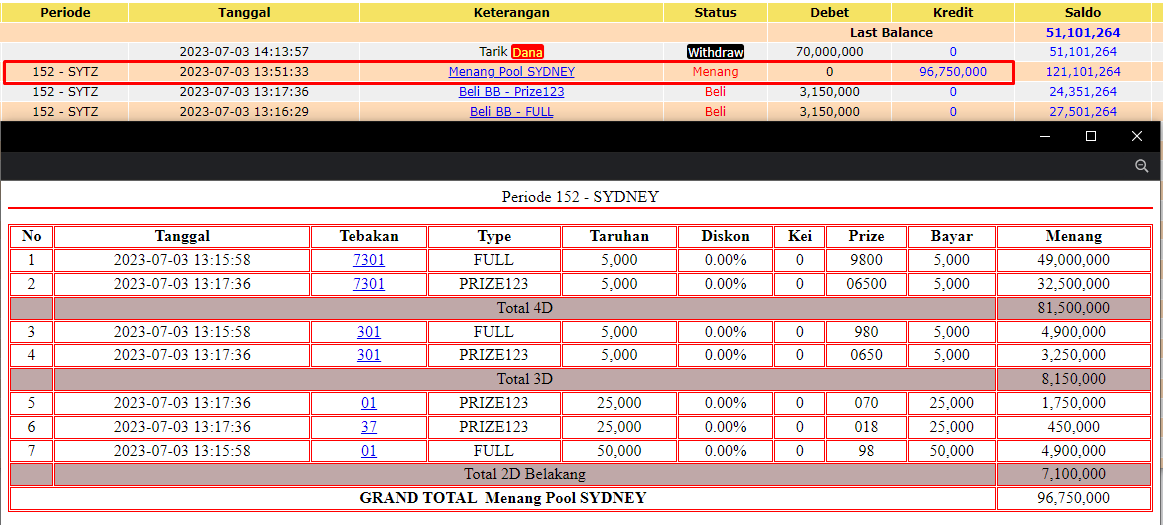Click the Total 4D row label

pyautogui.click(x=524, y=308)
